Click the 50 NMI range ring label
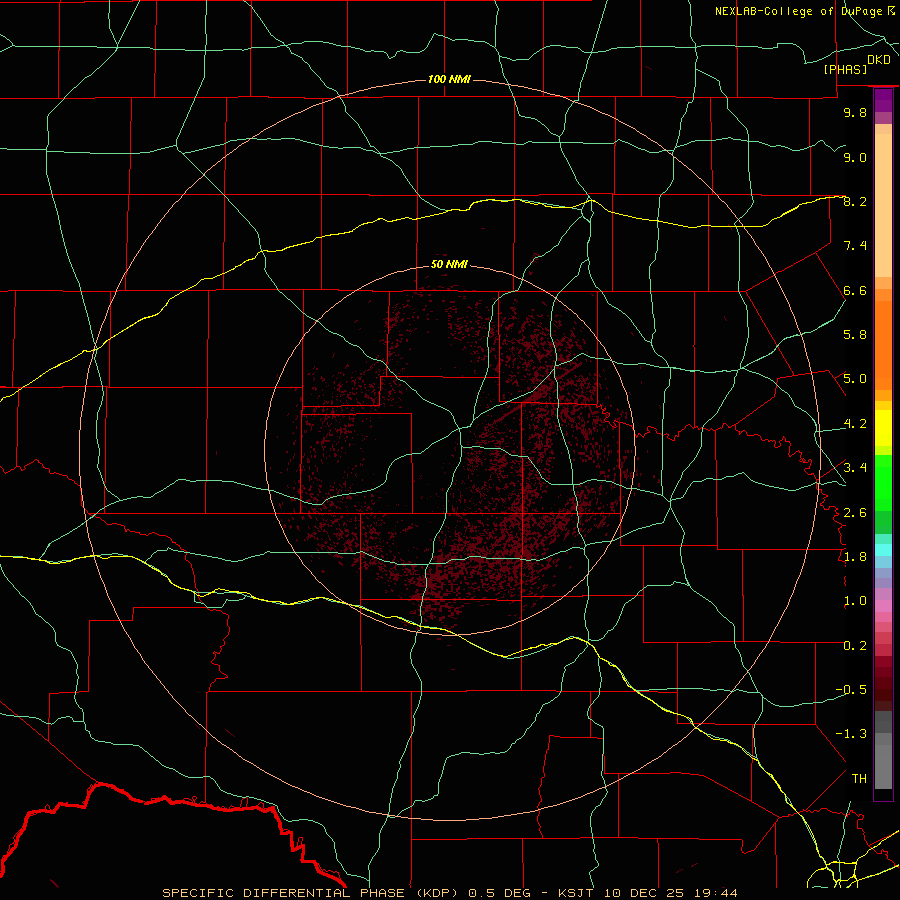 [x=449, y=264]
